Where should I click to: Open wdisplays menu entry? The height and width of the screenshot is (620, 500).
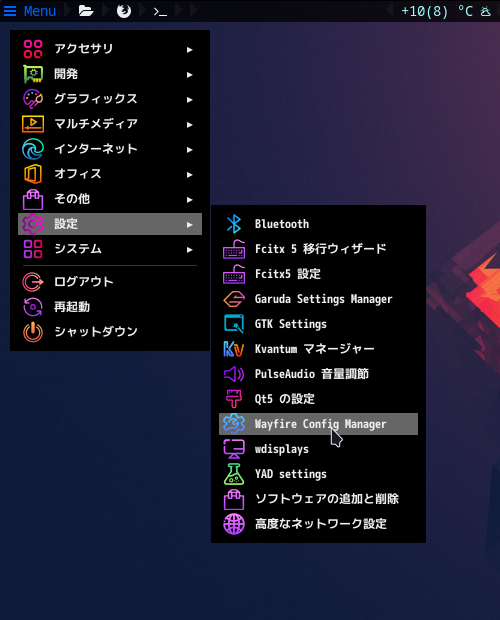click(x=318, y=449)
